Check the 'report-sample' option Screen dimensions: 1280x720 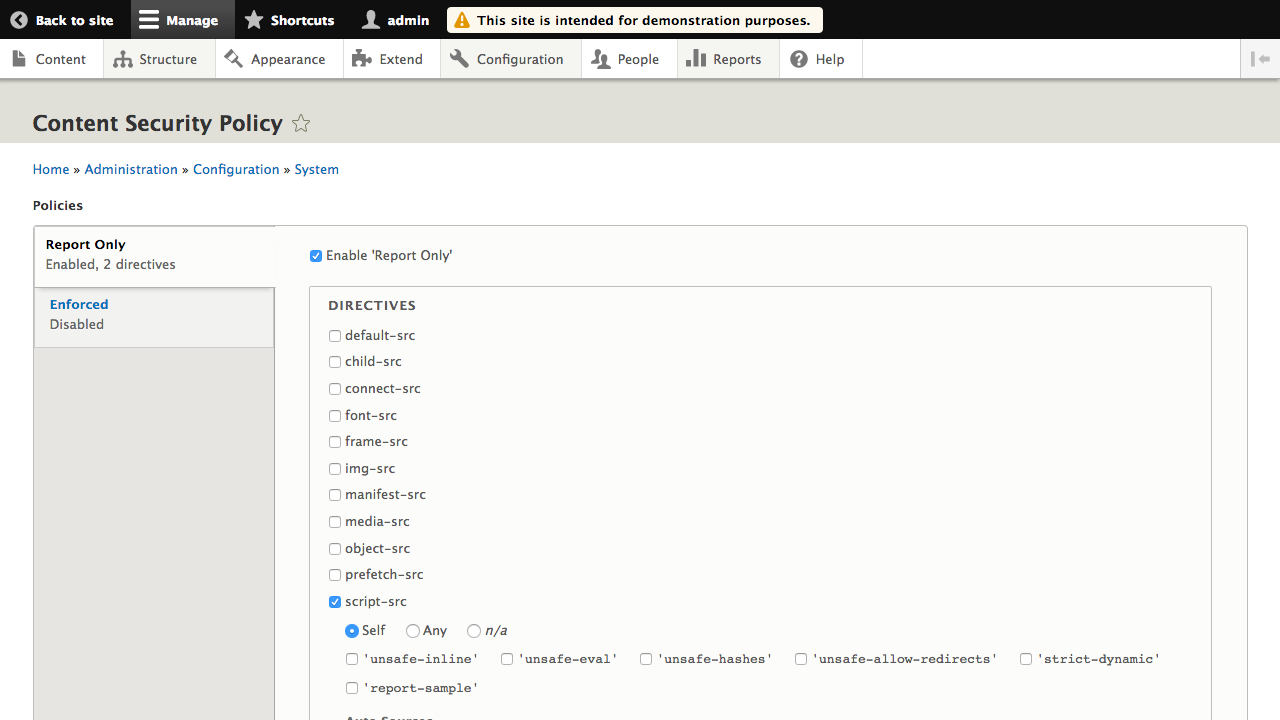coord(352,688)
